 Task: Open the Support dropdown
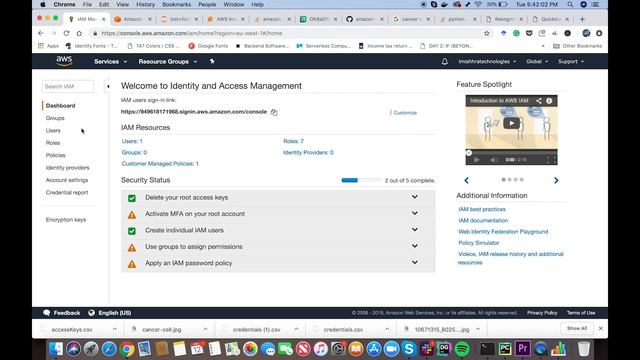[x=571, y=62]
